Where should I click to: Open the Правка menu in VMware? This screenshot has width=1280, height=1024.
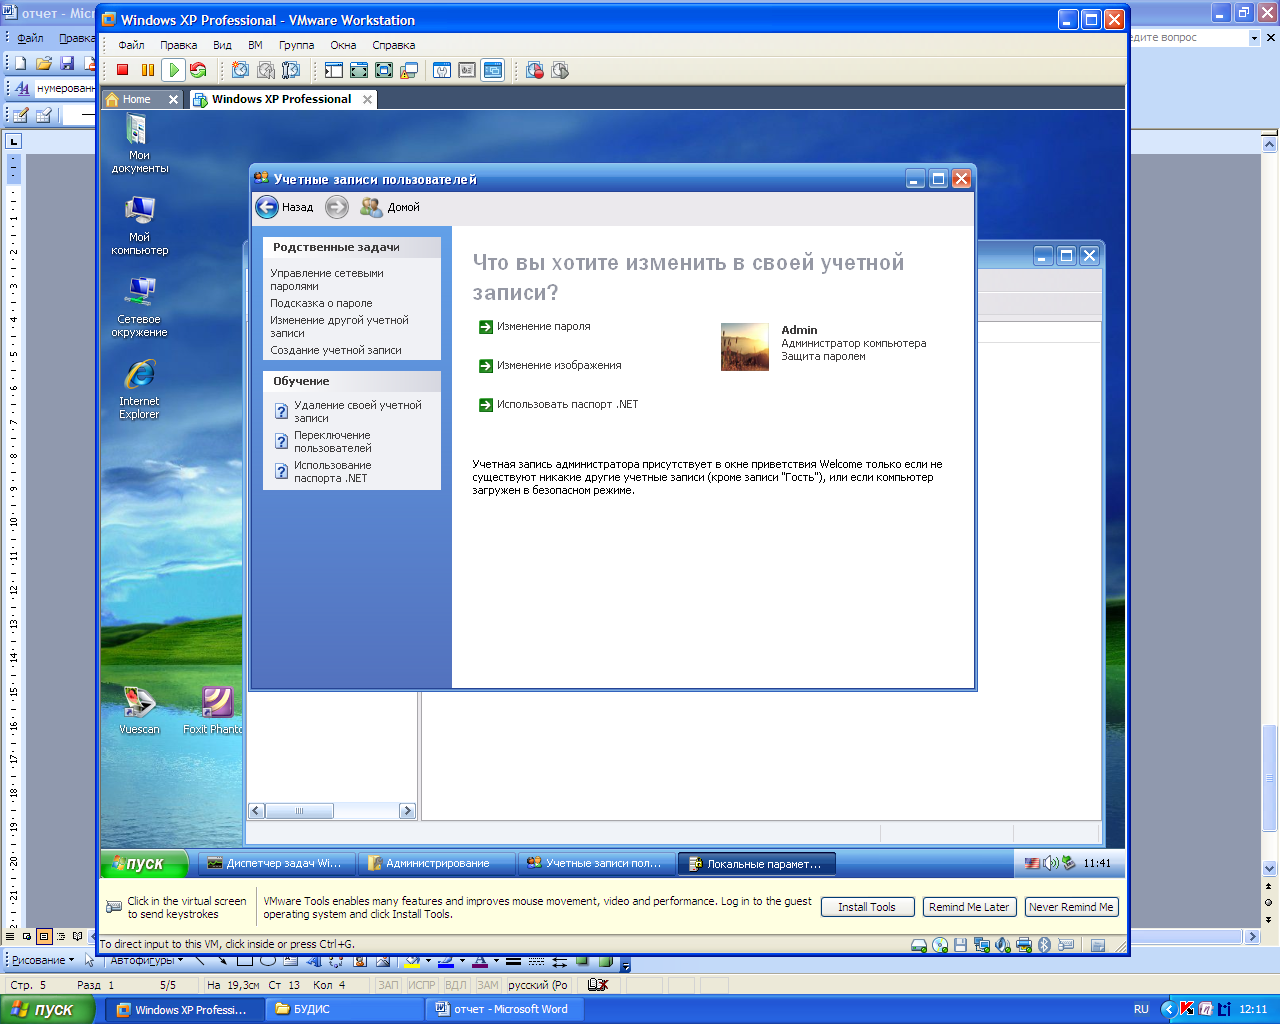[178, 45]
